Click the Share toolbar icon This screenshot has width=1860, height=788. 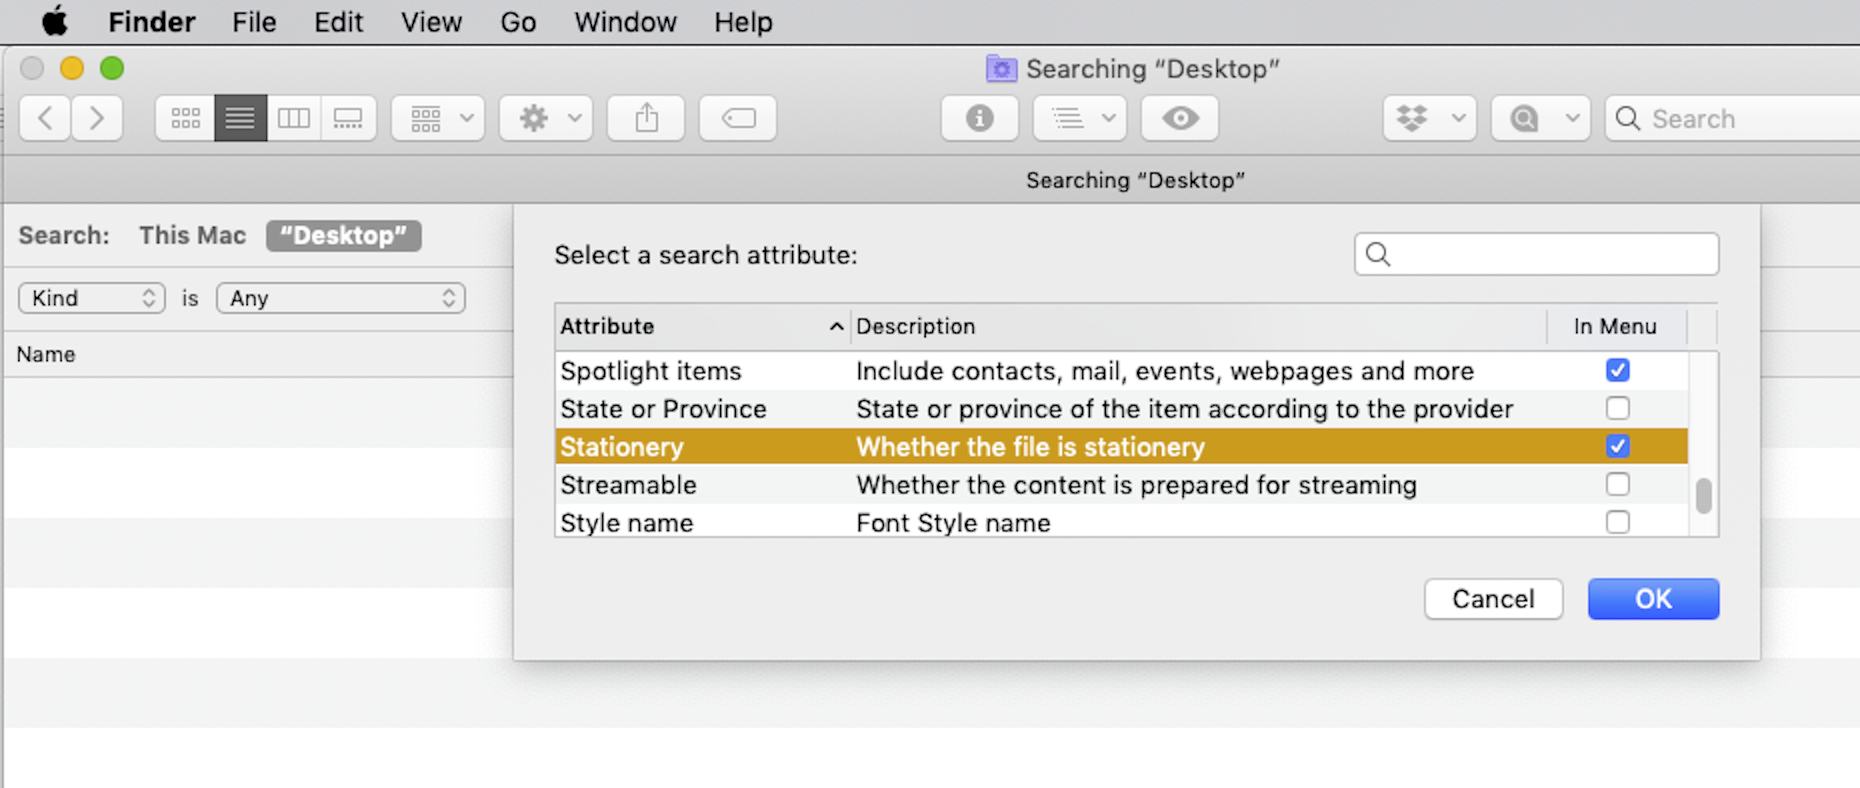pos(647,119)
